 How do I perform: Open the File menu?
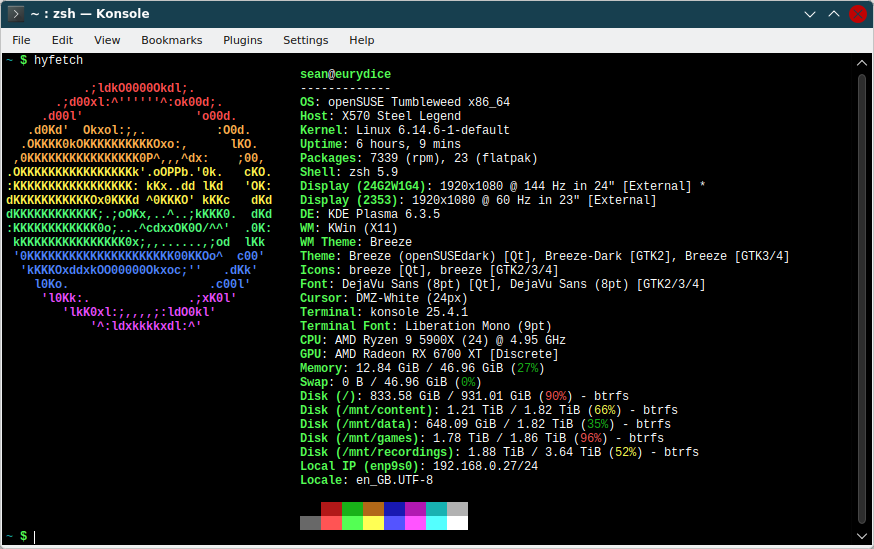[x=21, y=40]
